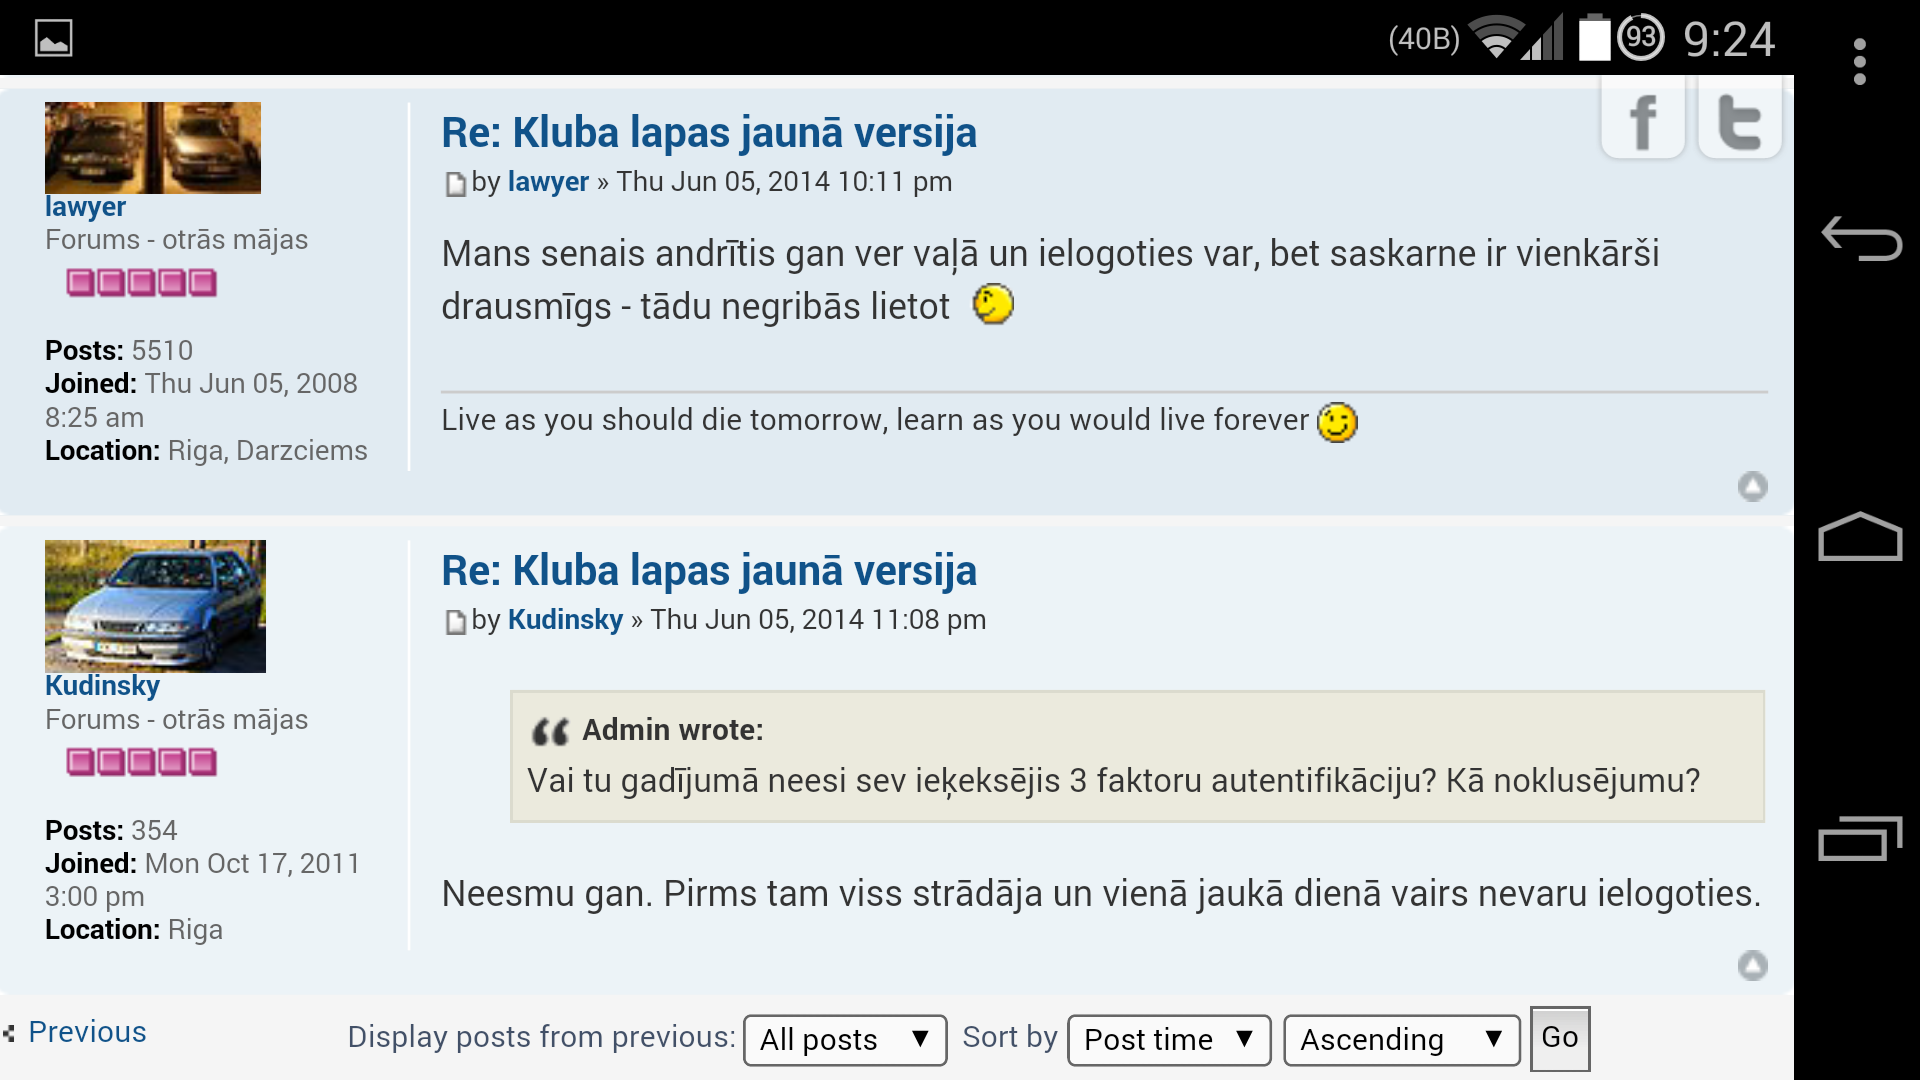This screenshot has height=1080, width=1920.
Task: Open Kudinsky's username profile link in sidebar
Action: click(102, 686)
